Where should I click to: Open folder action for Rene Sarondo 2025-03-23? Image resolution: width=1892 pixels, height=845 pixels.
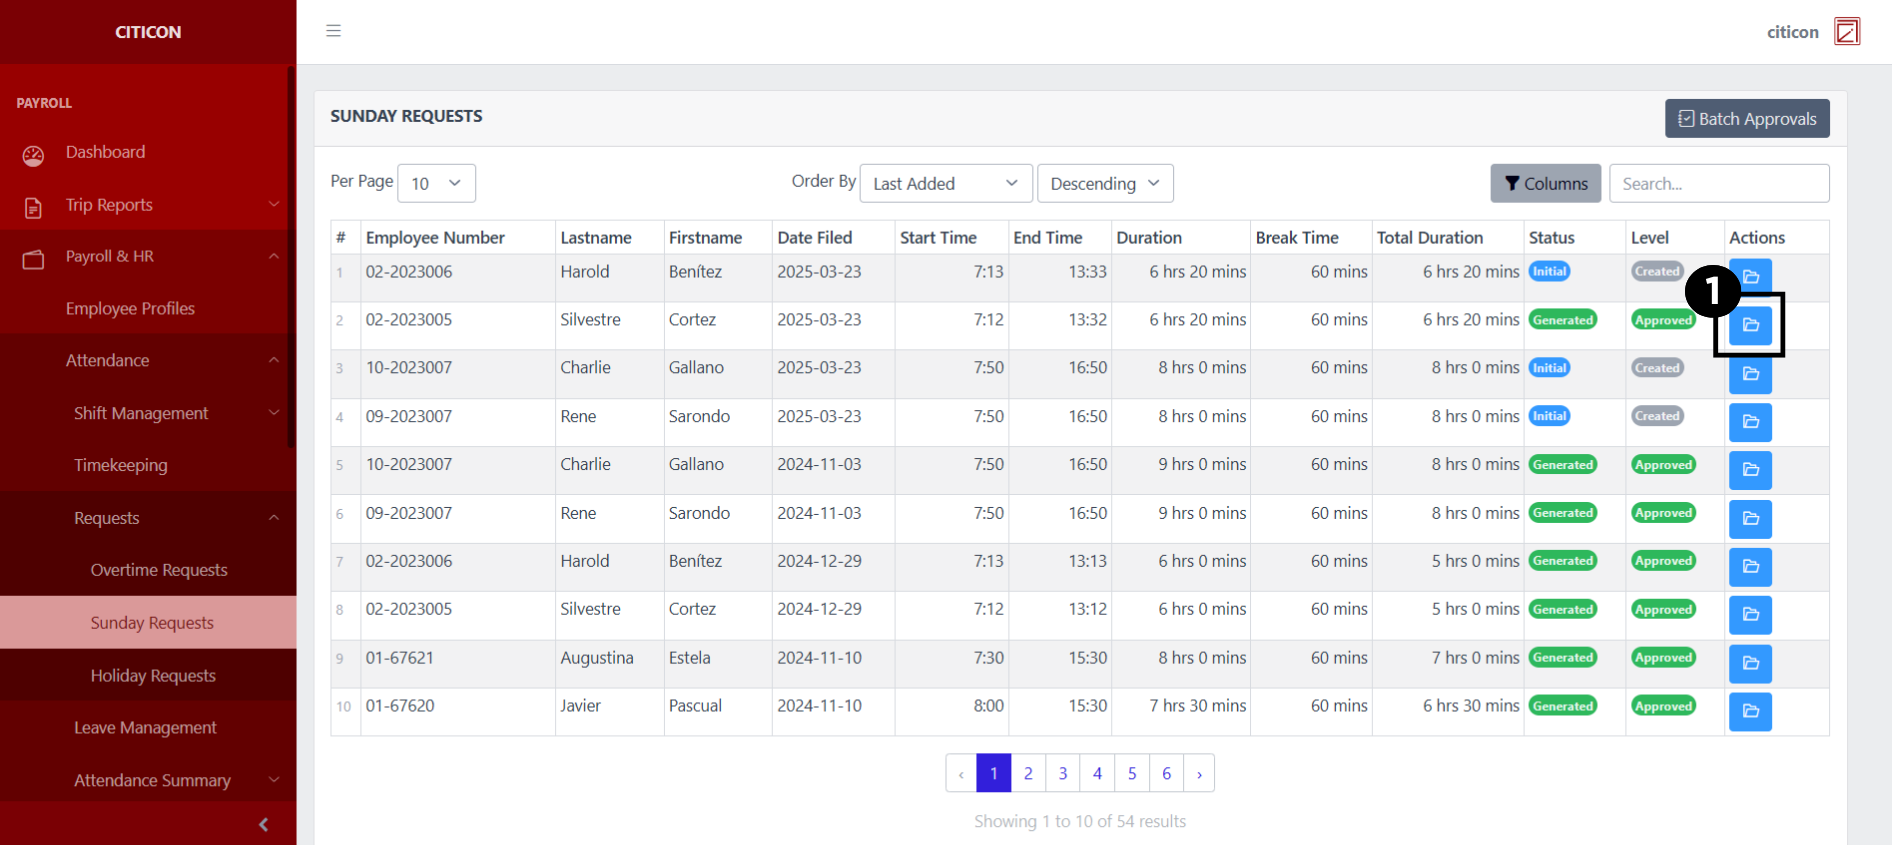pyautogui.click(x=1750, y=422)
